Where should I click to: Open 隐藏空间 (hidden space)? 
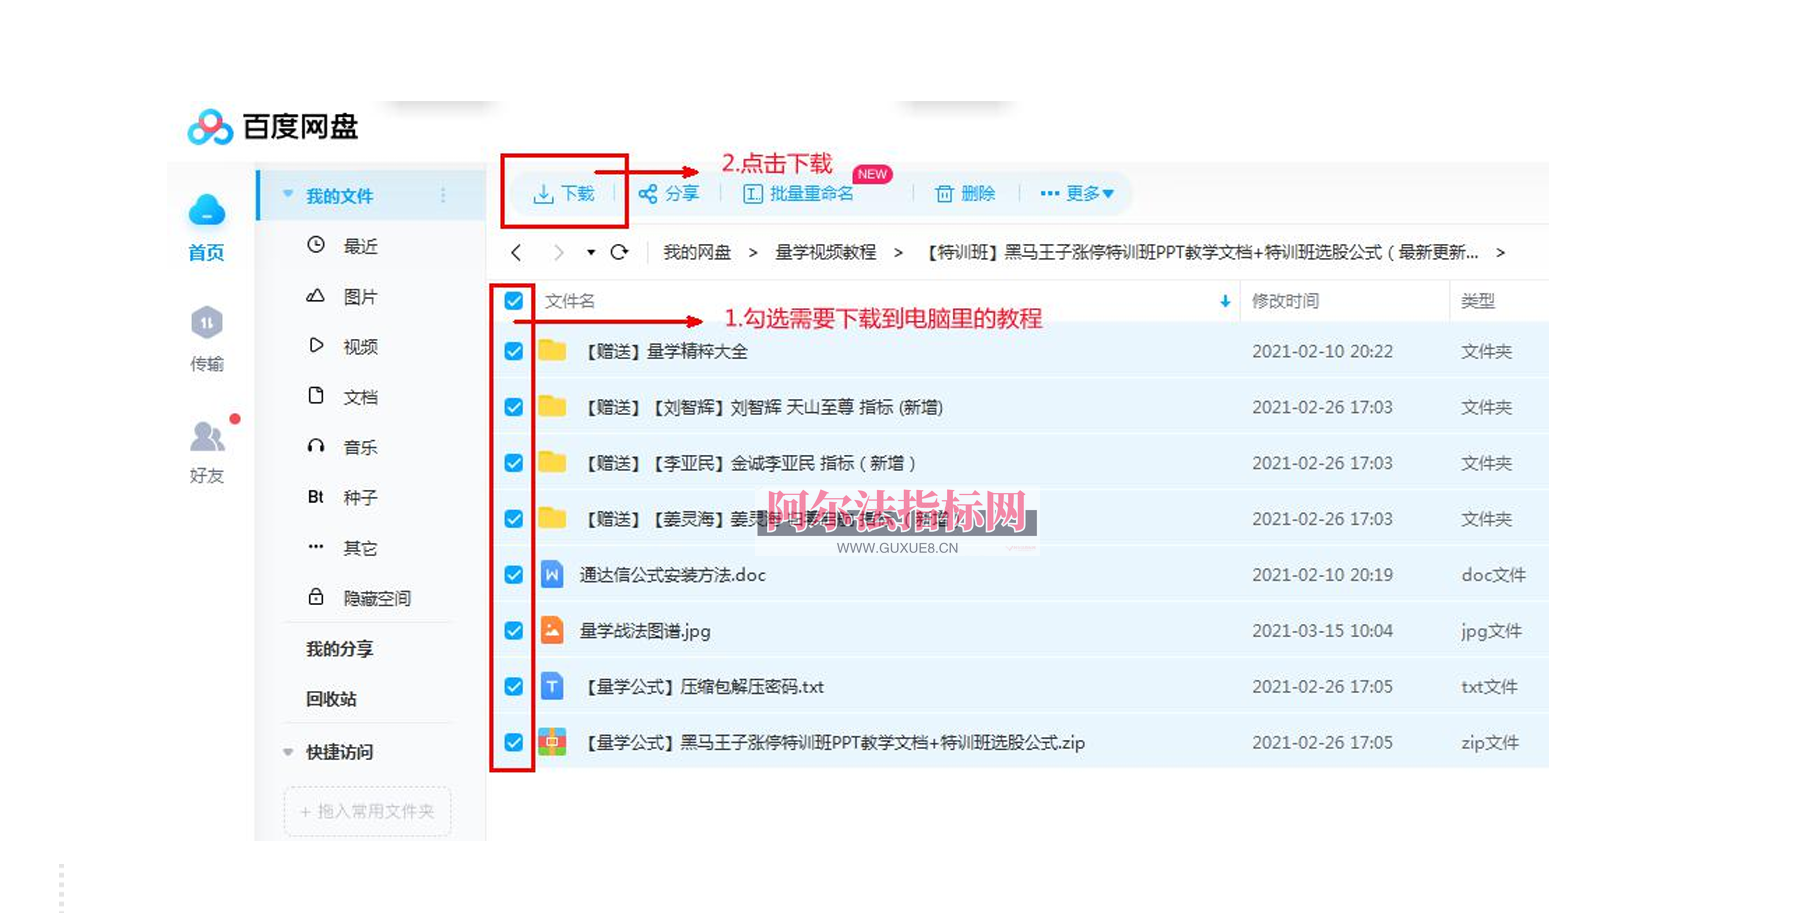tap(378, 597)
